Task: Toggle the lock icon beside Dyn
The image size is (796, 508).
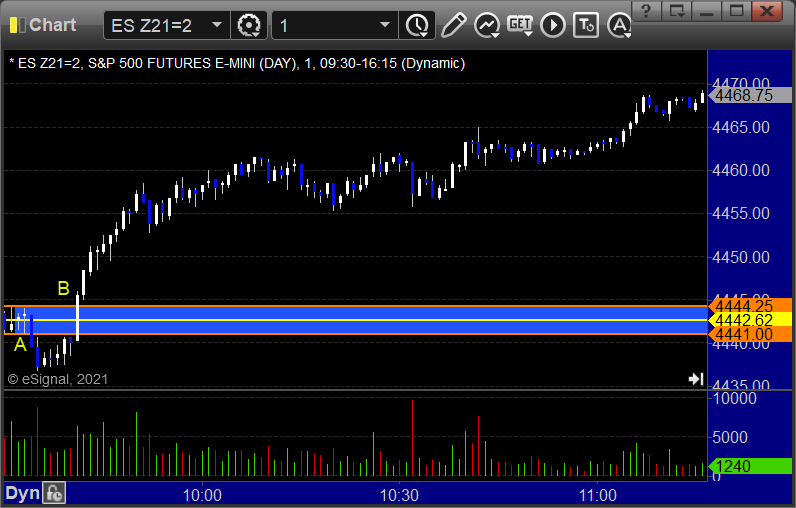Action: (54, 493)
